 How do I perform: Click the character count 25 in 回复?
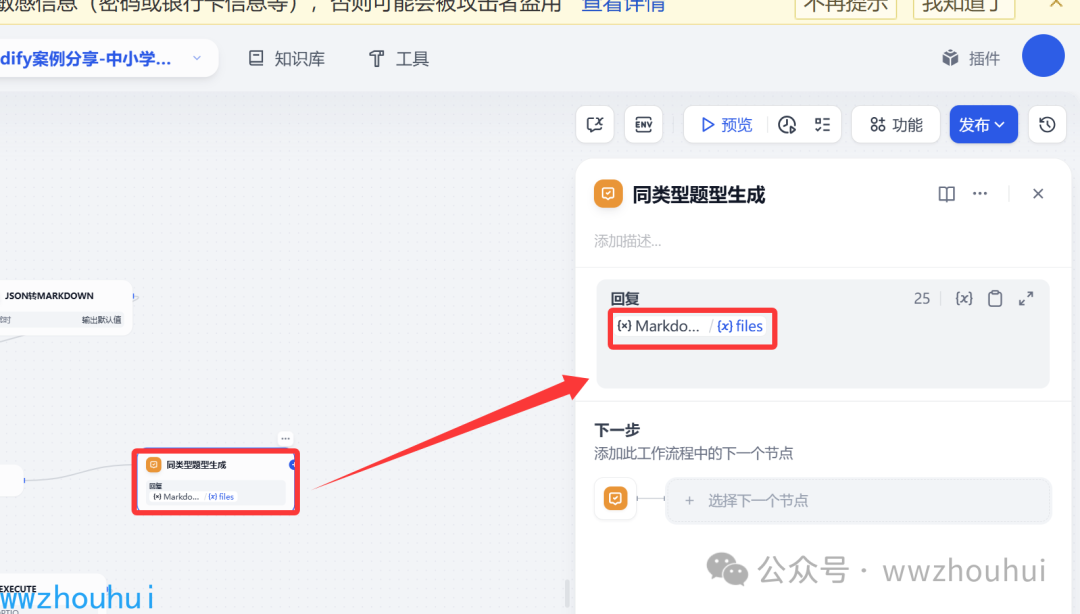pos(922,298)
